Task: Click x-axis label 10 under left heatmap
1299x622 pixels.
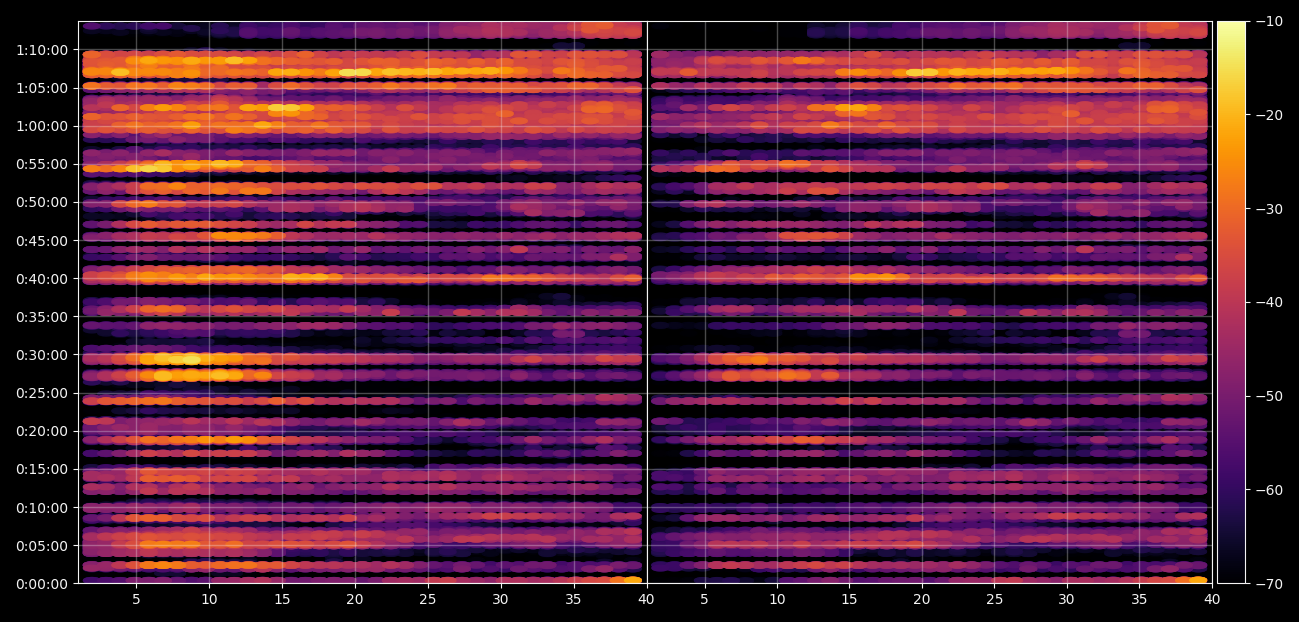Action: tap(209, 600)
